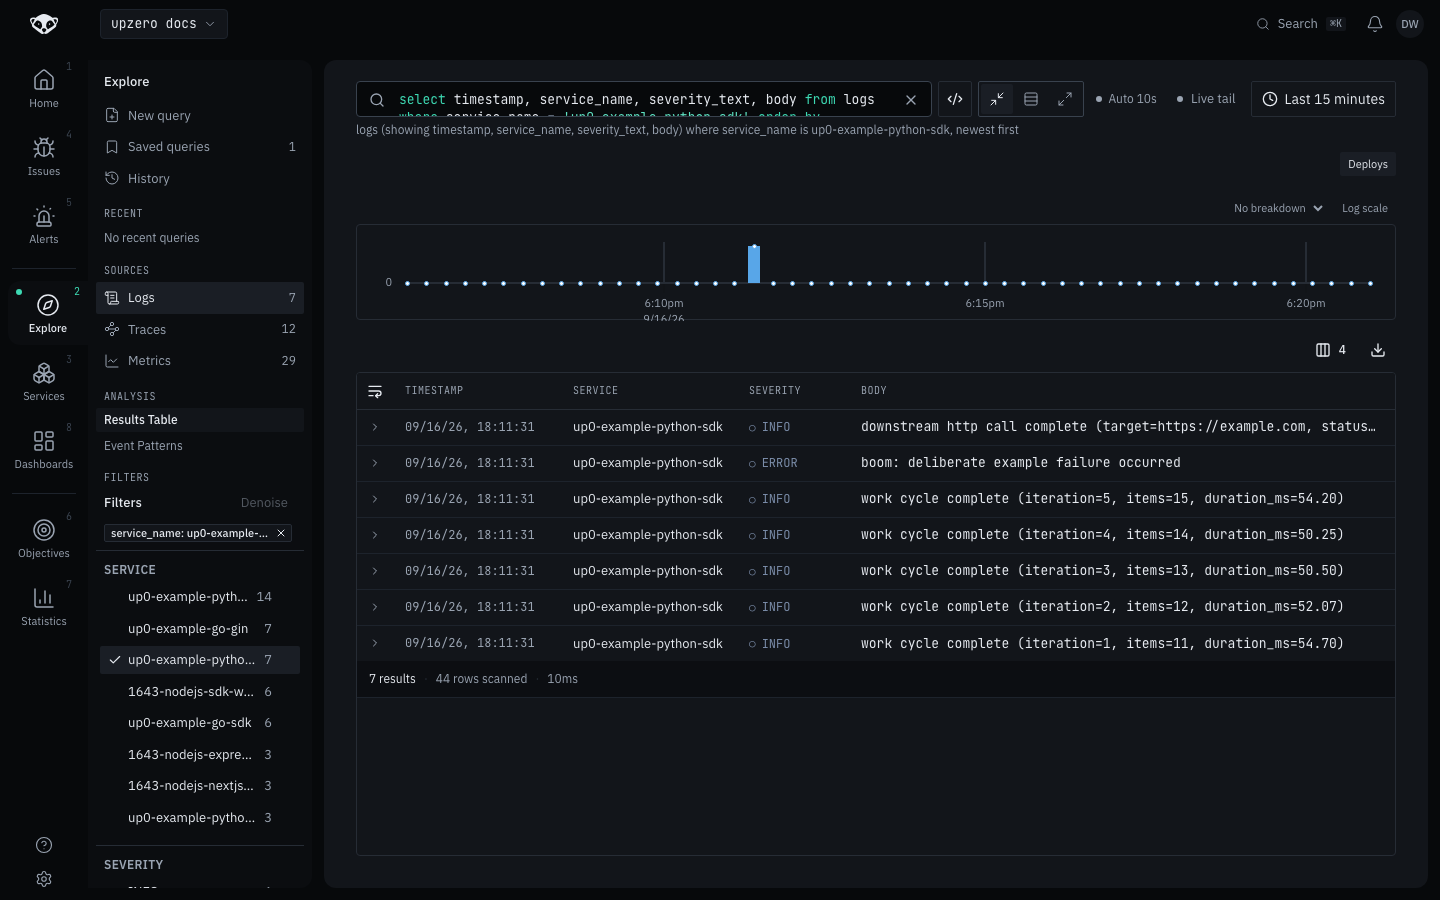The width and height of the screenshot is (1440, 900).
Task: Open the Dashboards grid icon
Action: [x=44, y=449]
